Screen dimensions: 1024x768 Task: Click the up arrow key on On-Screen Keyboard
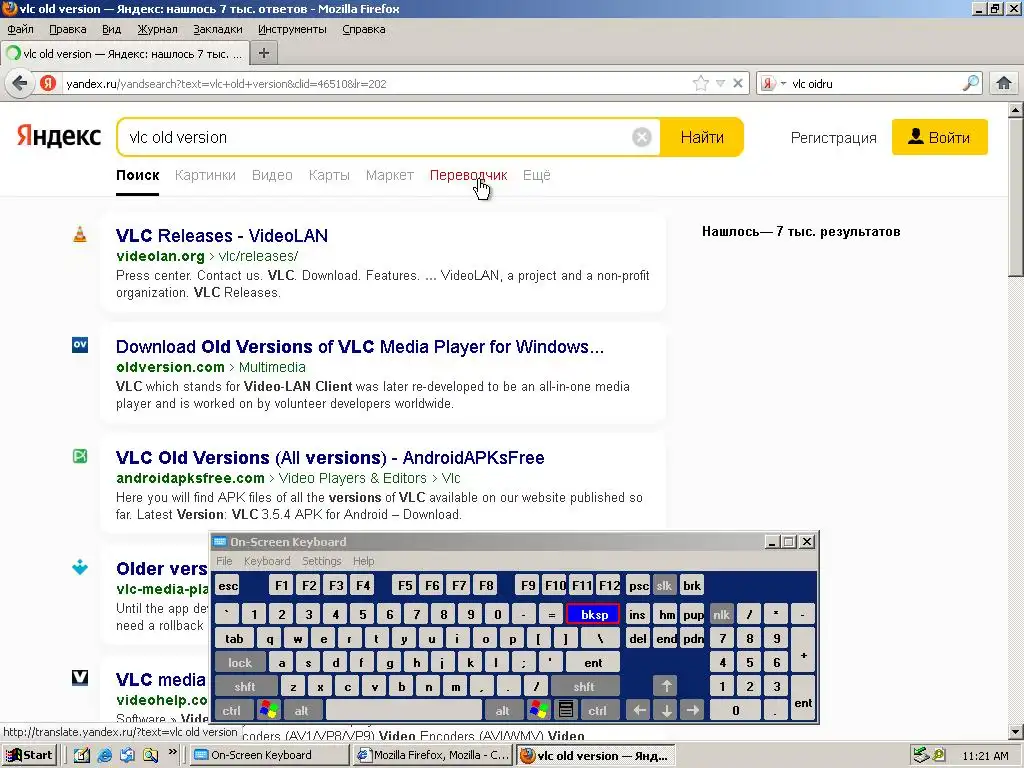click(x=666, y=686)
